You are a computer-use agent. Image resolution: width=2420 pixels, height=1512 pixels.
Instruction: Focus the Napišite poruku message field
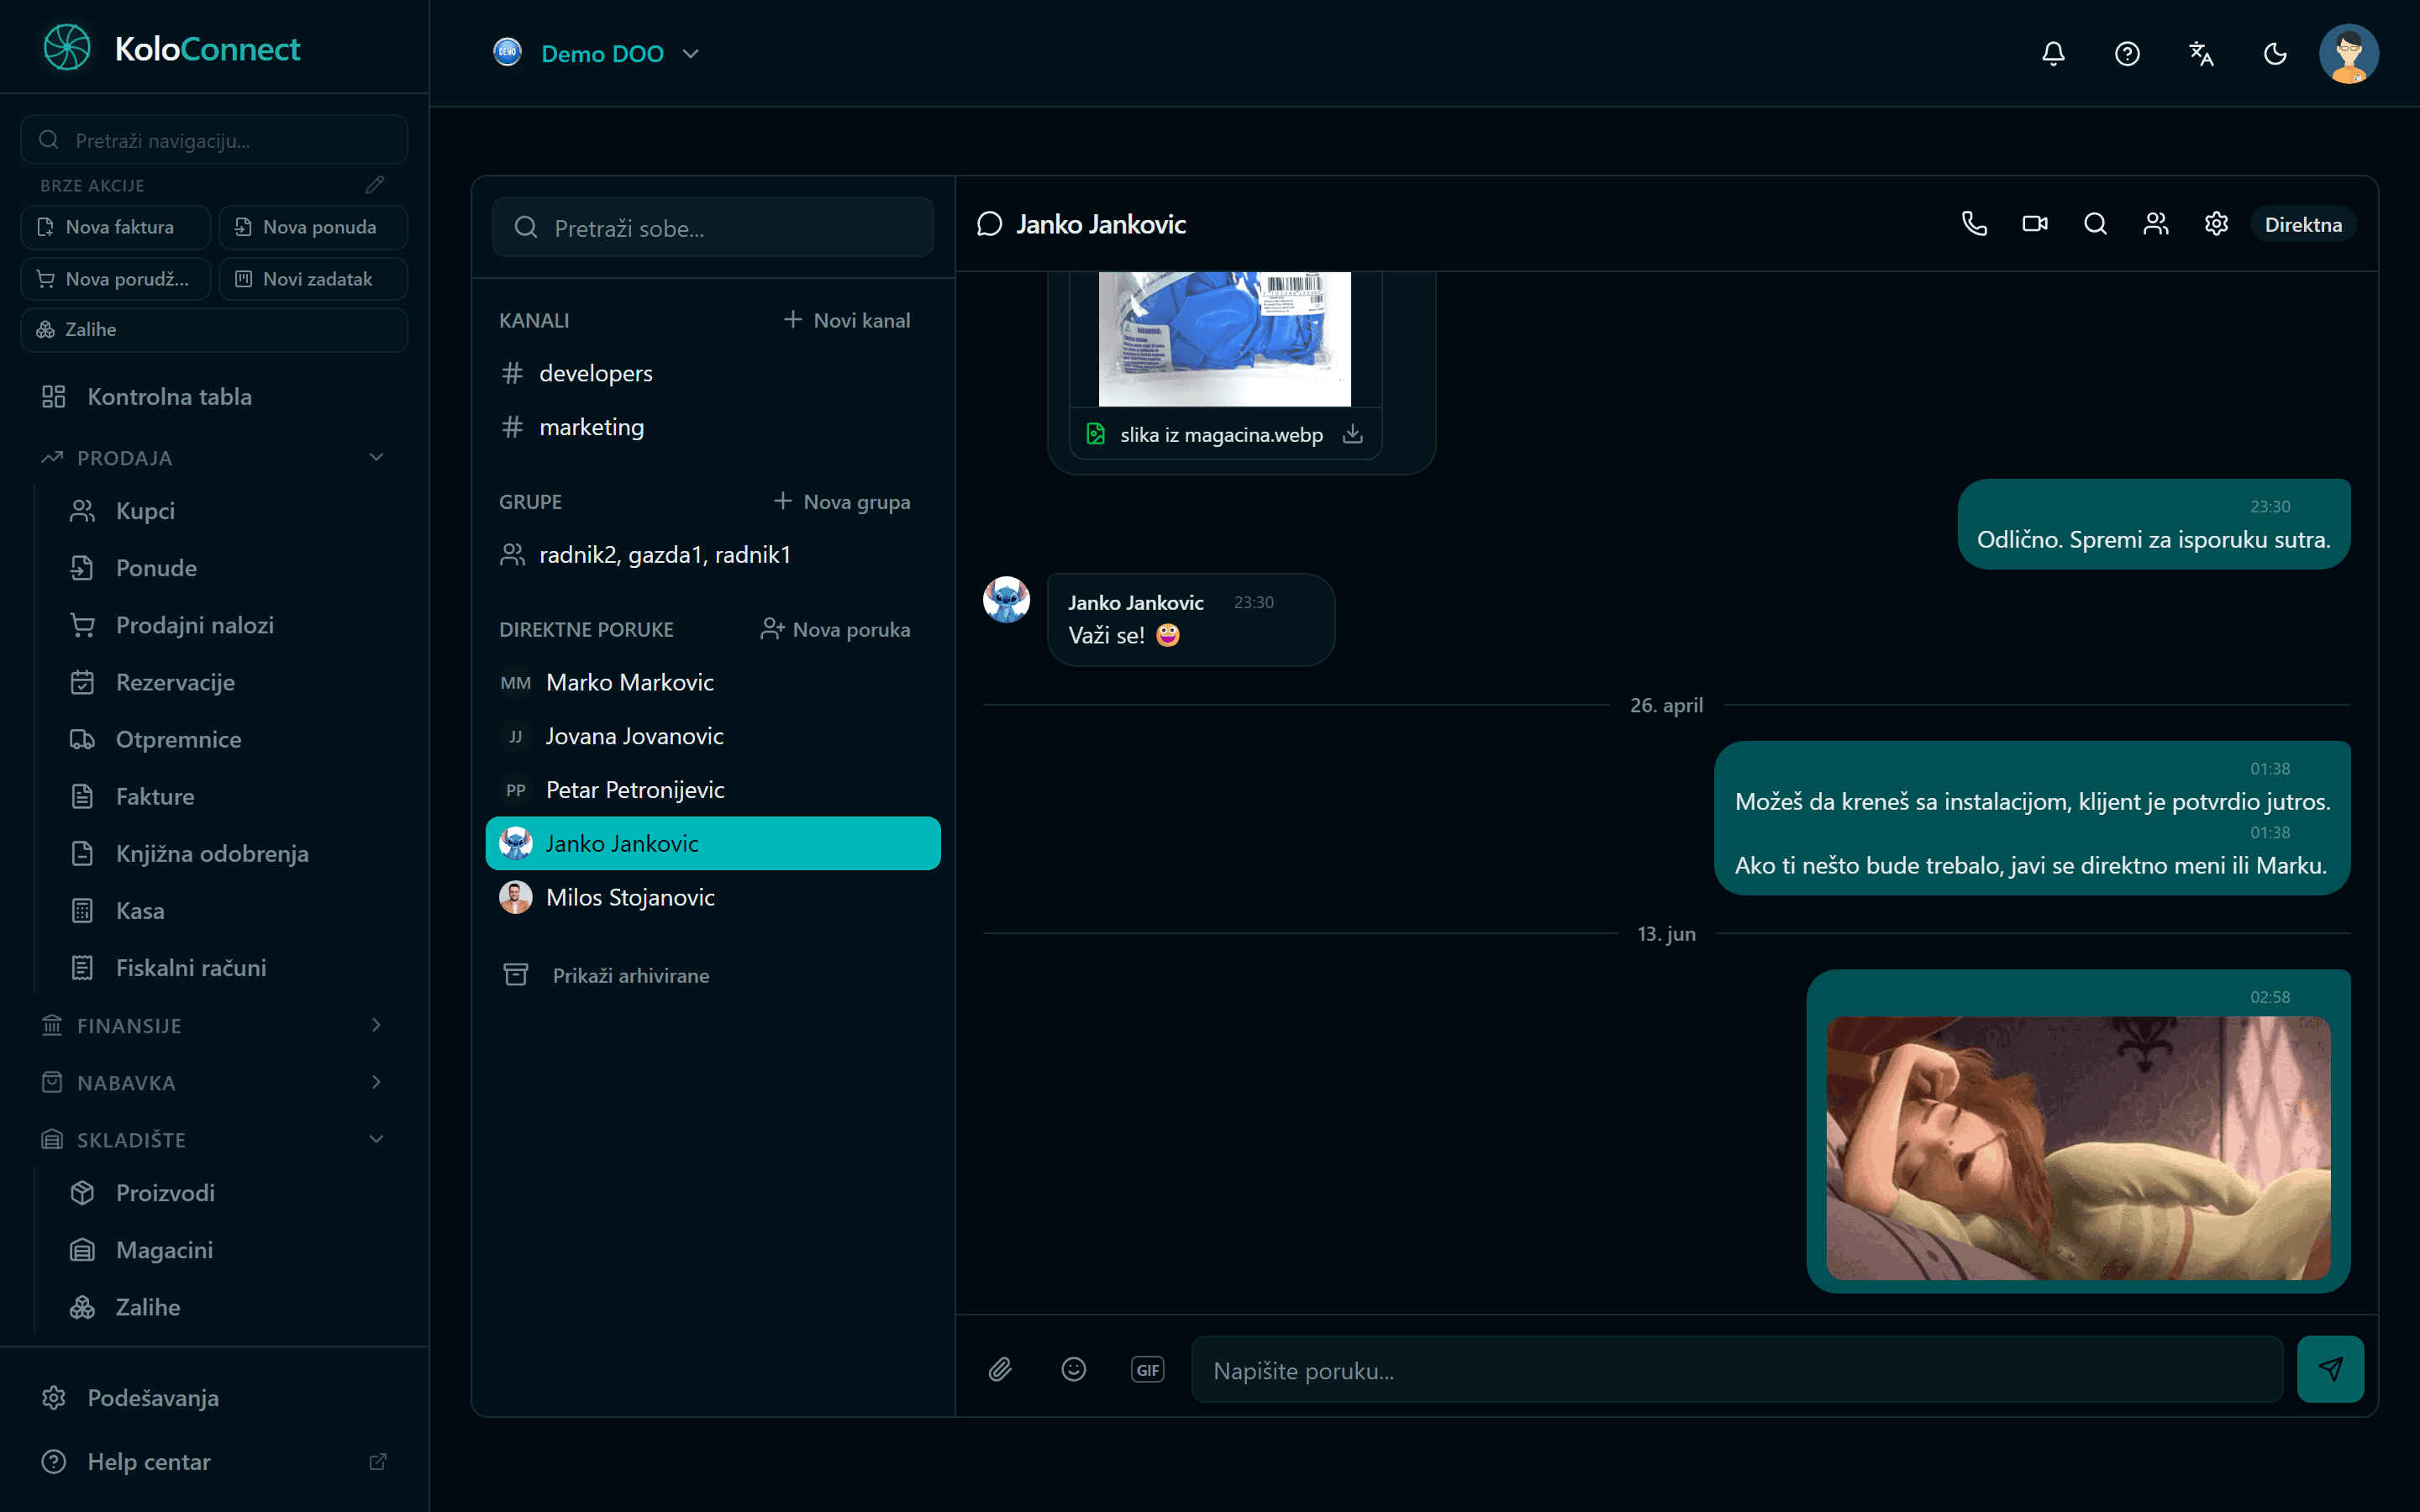click(1737, 1369)
